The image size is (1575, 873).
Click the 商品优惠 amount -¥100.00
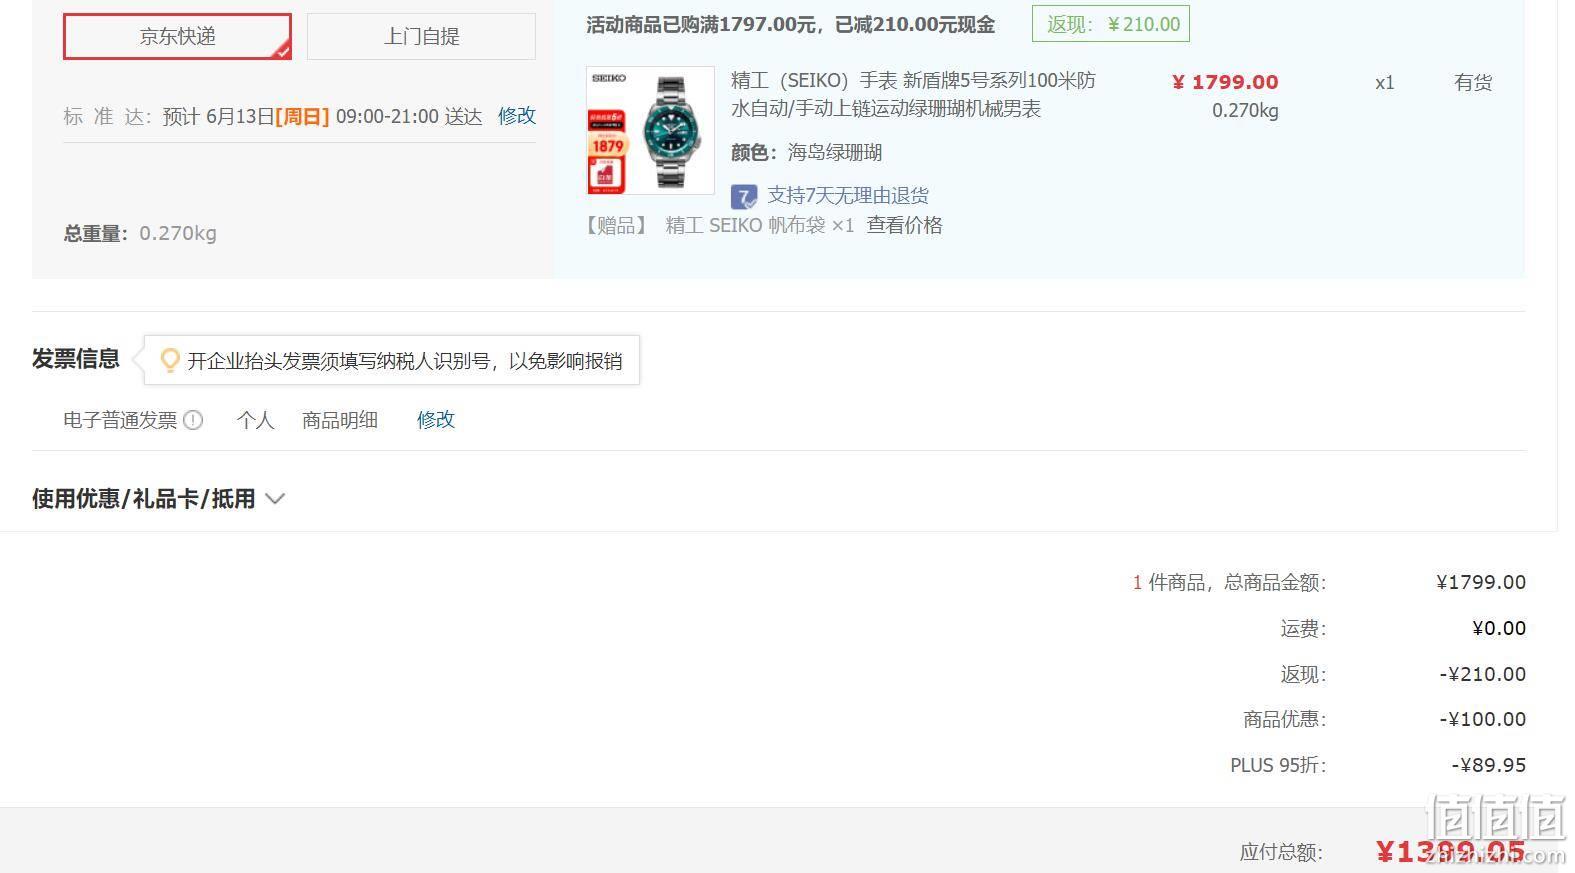click(1483, 719)
